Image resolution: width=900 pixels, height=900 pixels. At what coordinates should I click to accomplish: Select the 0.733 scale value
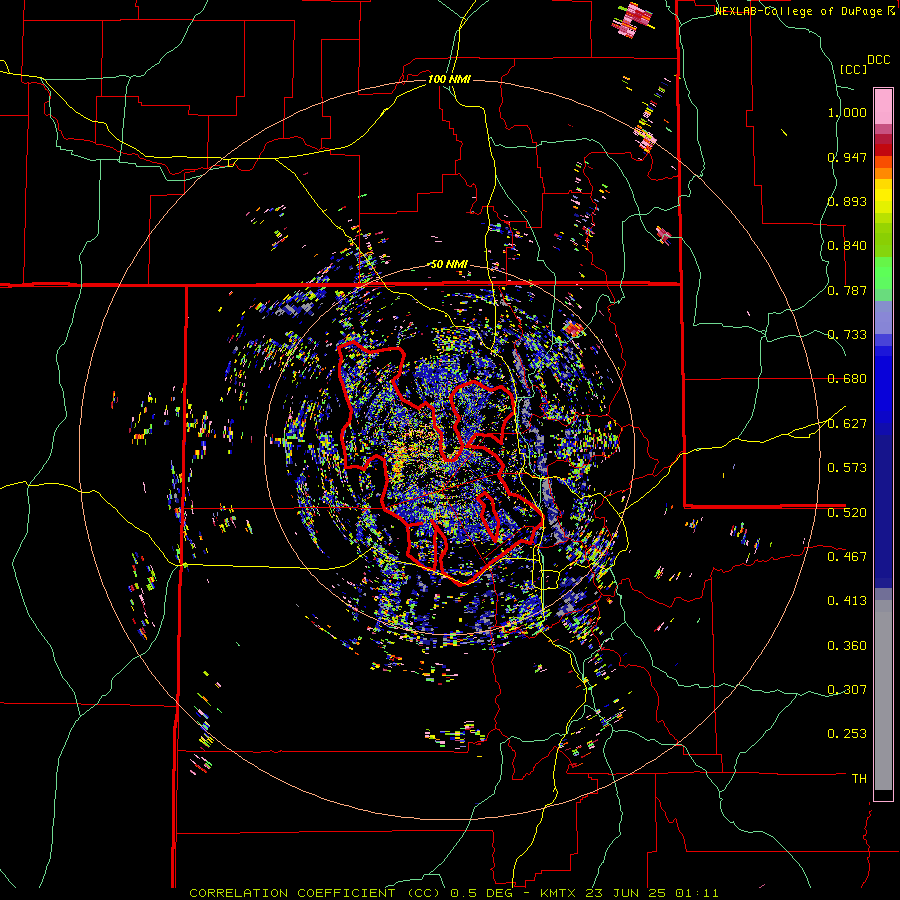point(847,335)
